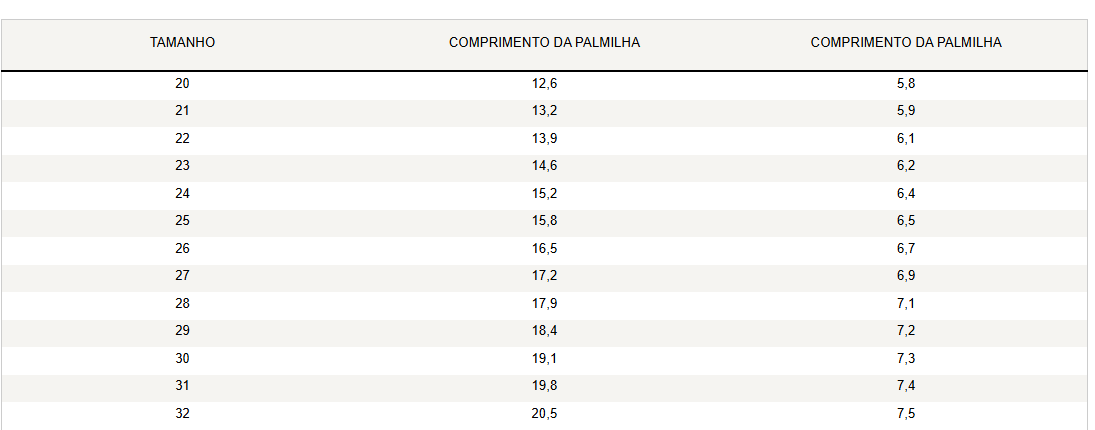Image resolution: width=1095 pixels, height=430 pixels.
Task: Select the size 29 cell
Action: pos(182,331)
